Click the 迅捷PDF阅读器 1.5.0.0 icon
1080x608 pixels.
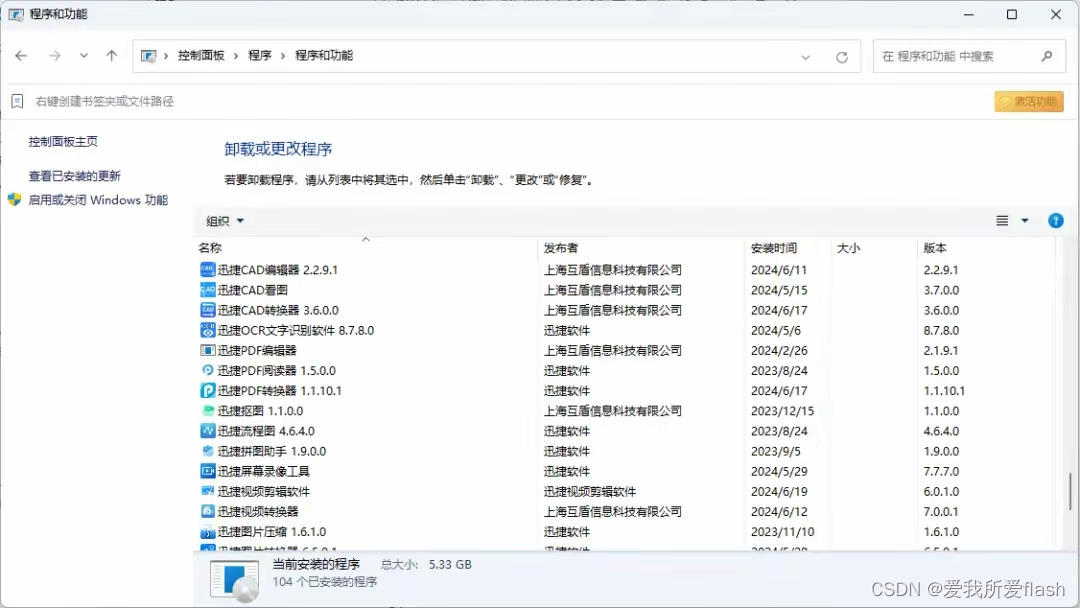click(x=207, y=370)
